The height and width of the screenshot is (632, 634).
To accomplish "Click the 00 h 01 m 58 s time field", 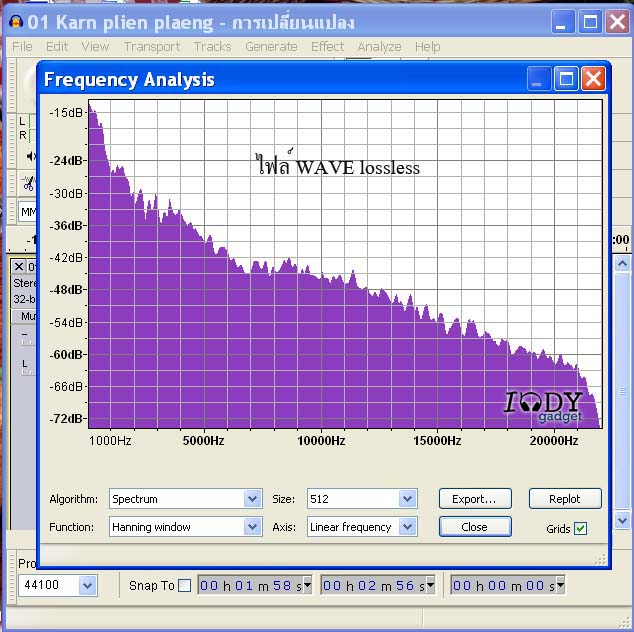I will pos(254,585).
